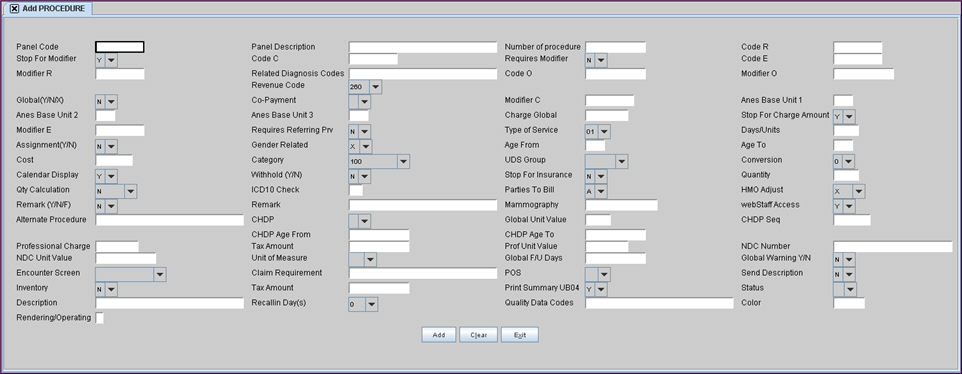The image size is (962, 374).
Task: Focus the Panel Code input field
Action: 120,47
